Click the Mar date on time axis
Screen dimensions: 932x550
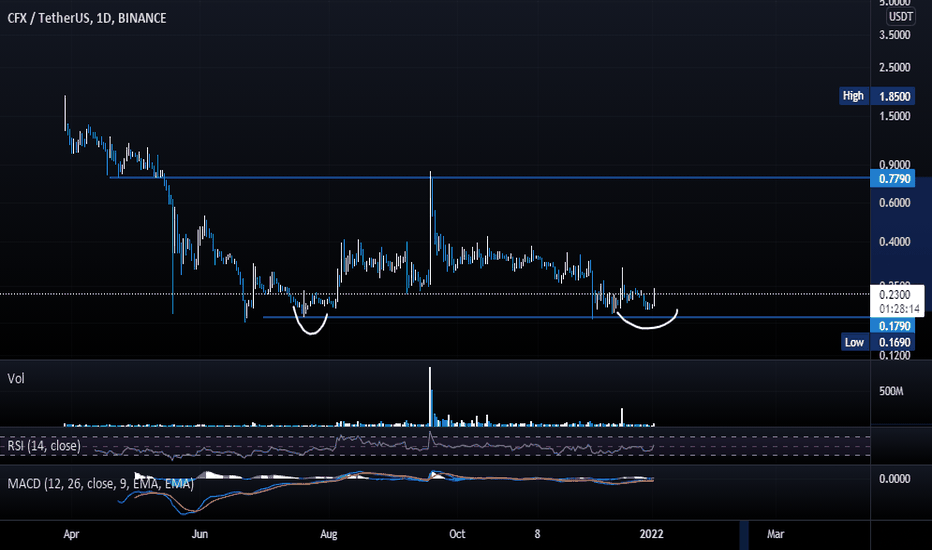775,534
